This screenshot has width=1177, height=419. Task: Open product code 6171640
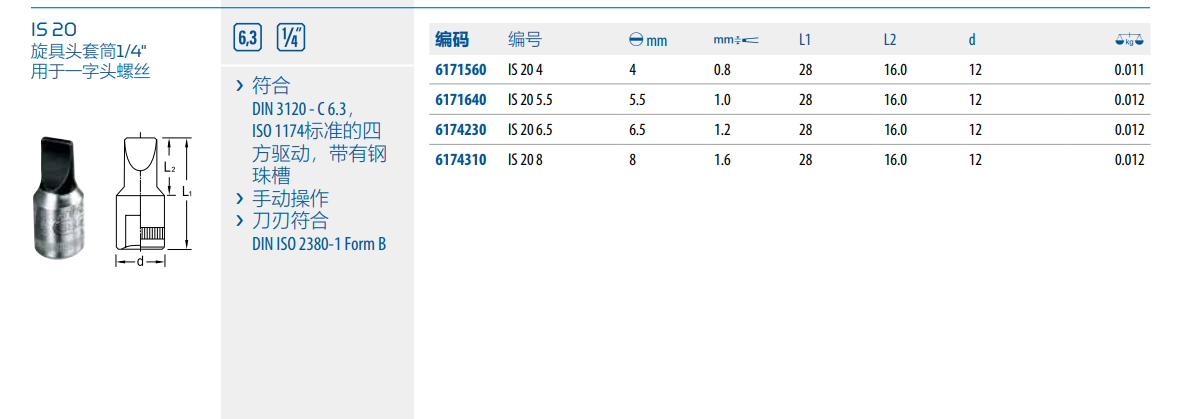click(461, 100)
